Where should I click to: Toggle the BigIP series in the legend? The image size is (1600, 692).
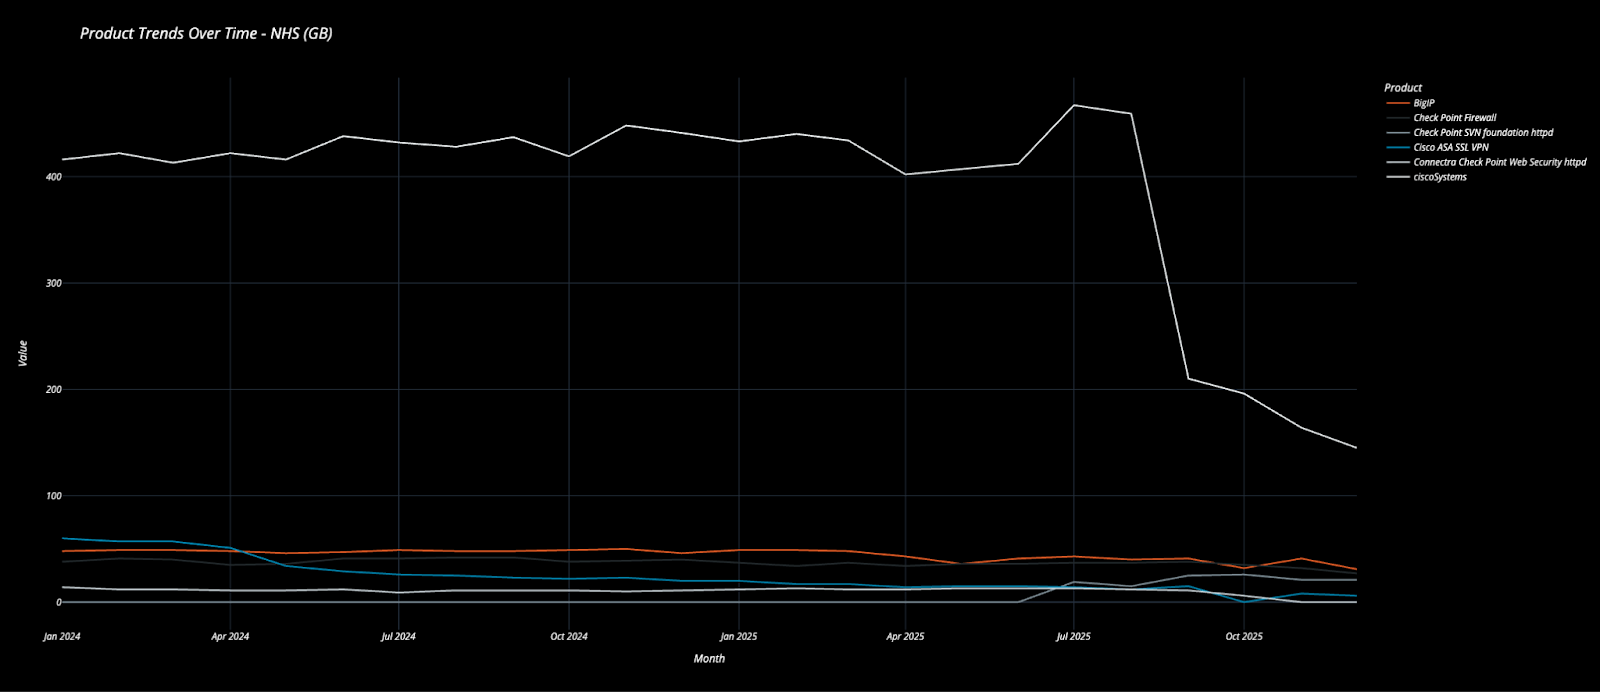tap(1424, 103)
